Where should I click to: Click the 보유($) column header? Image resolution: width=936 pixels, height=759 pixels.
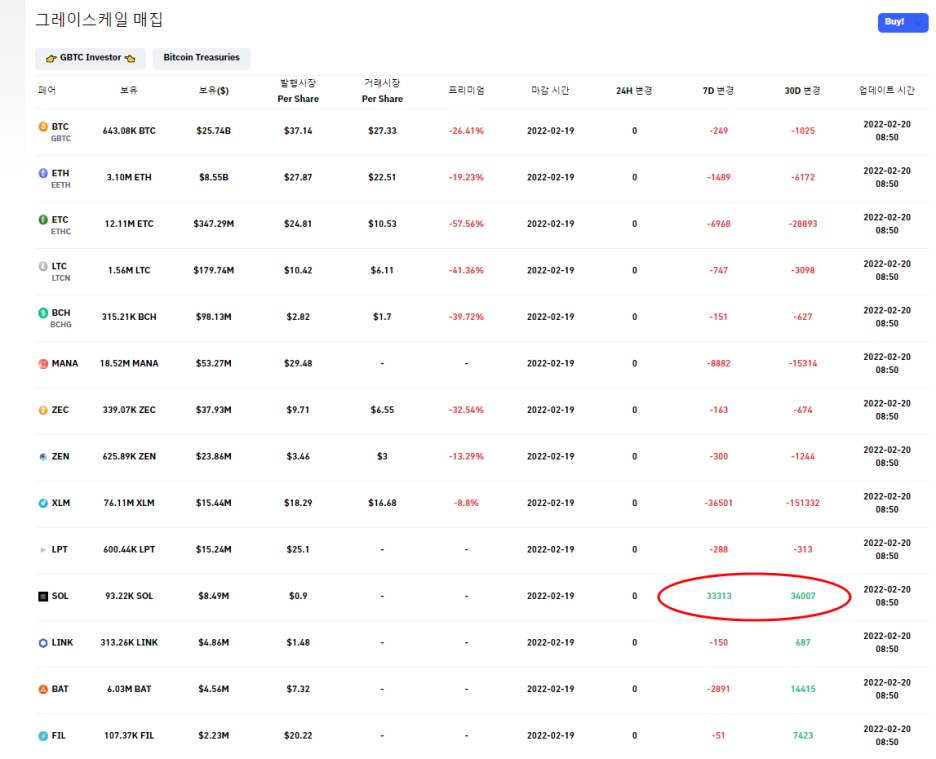tap(214, 91)
